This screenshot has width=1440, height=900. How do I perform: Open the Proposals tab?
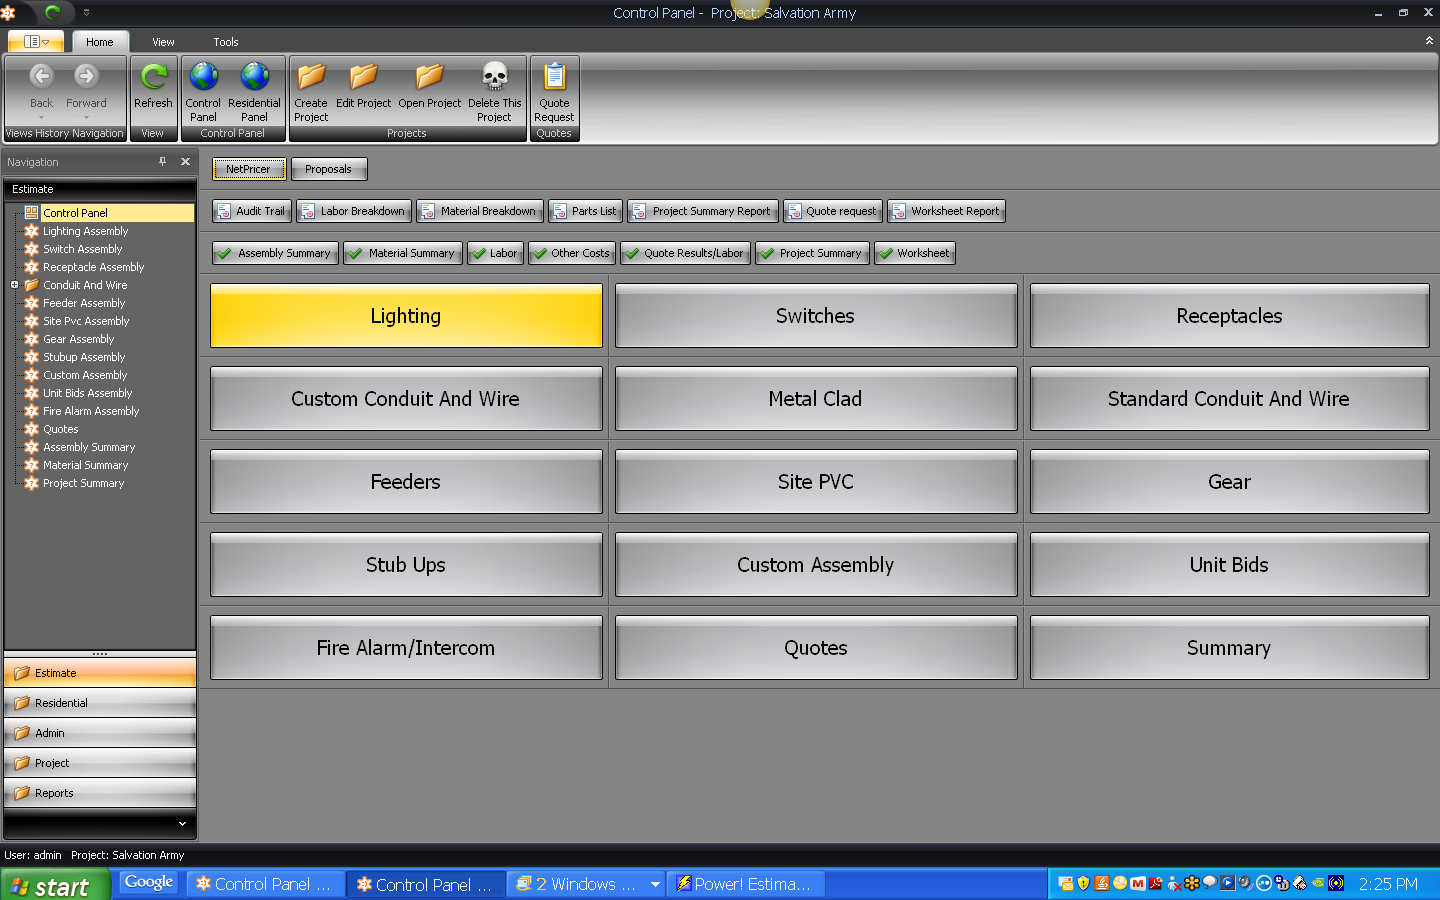(329, 169)
